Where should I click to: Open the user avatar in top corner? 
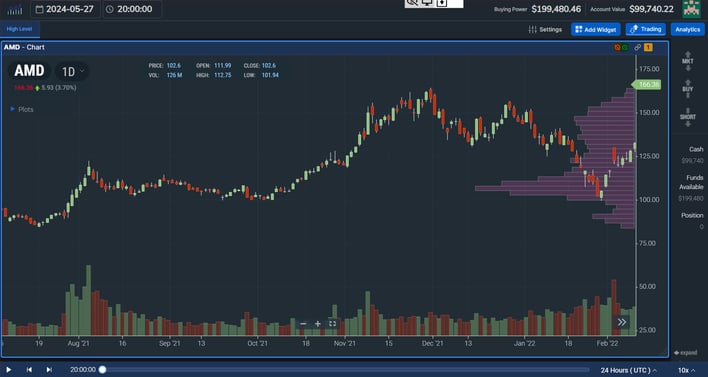[x=691, y=9]
